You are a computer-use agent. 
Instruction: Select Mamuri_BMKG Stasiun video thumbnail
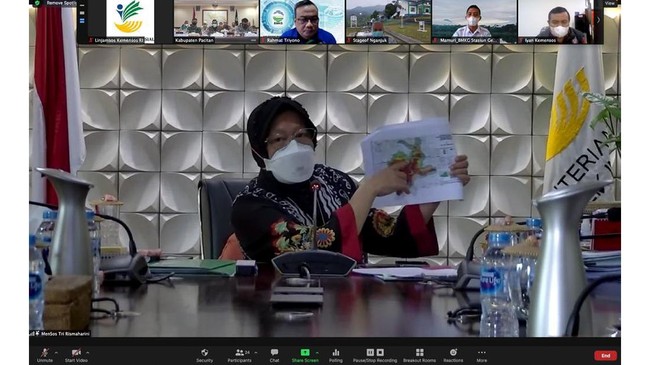tap(474, 22)
